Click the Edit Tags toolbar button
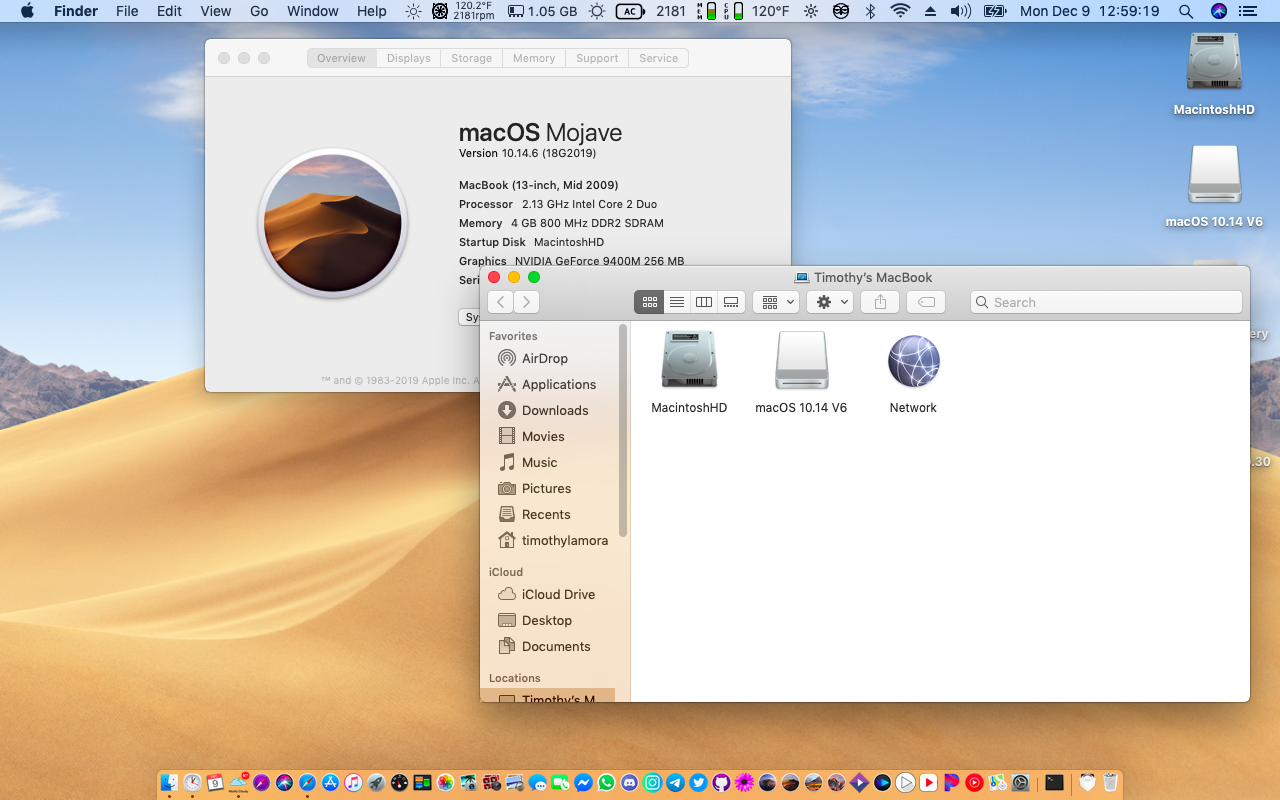The image size is (1280, 800). point(926,302)
